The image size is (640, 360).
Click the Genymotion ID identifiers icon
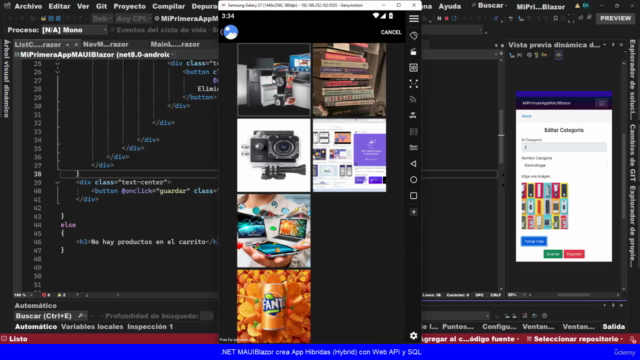click(413, 67)
